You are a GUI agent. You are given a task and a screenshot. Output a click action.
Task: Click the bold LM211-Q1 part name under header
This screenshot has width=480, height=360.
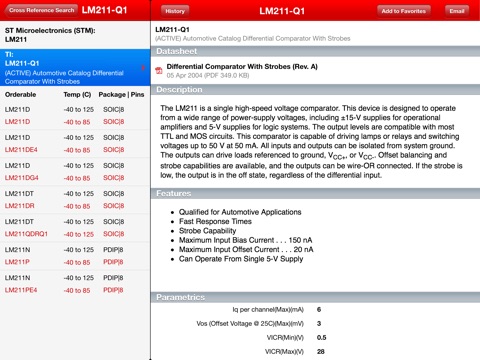coord(172,30)
